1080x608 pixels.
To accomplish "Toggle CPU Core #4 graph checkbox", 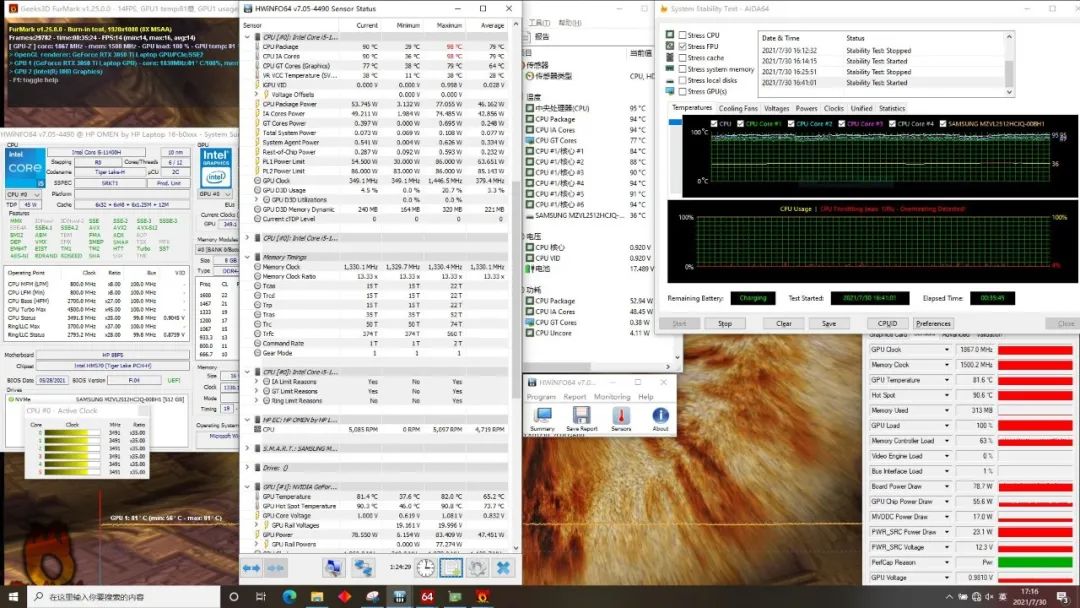I will coord(893,124).
